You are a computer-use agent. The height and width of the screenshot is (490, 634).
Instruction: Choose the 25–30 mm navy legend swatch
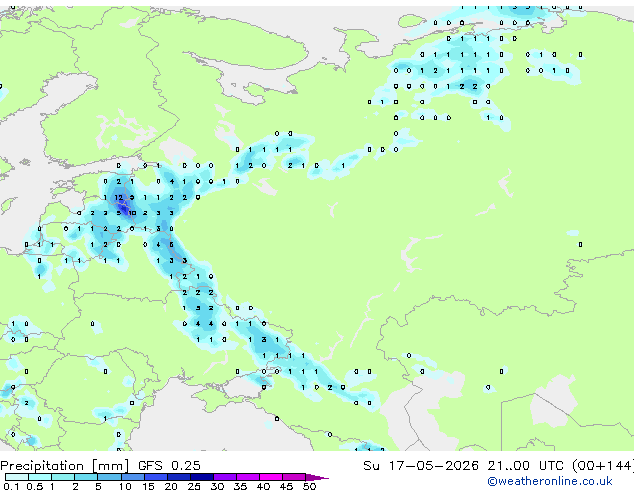point(201,477)
